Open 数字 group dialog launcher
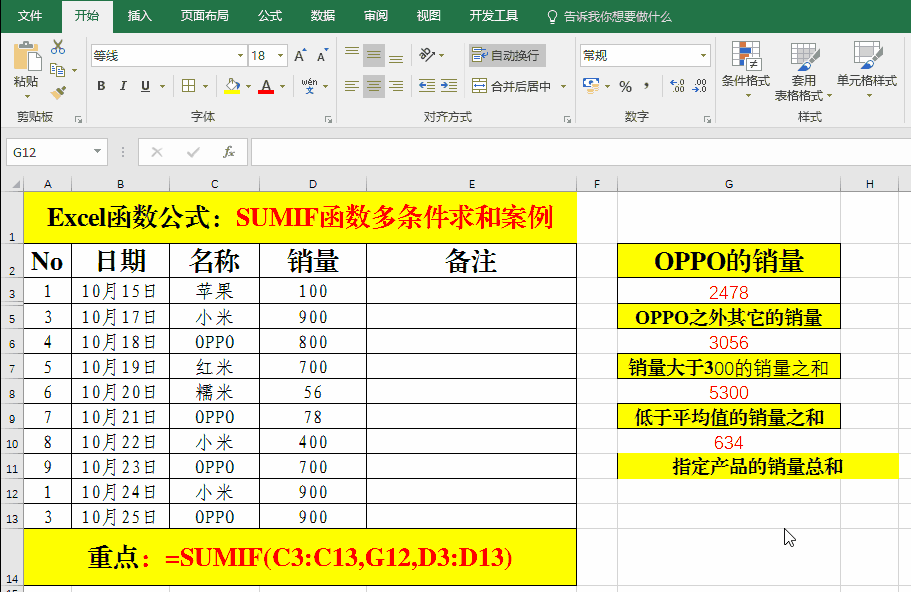 coord(707,119)
